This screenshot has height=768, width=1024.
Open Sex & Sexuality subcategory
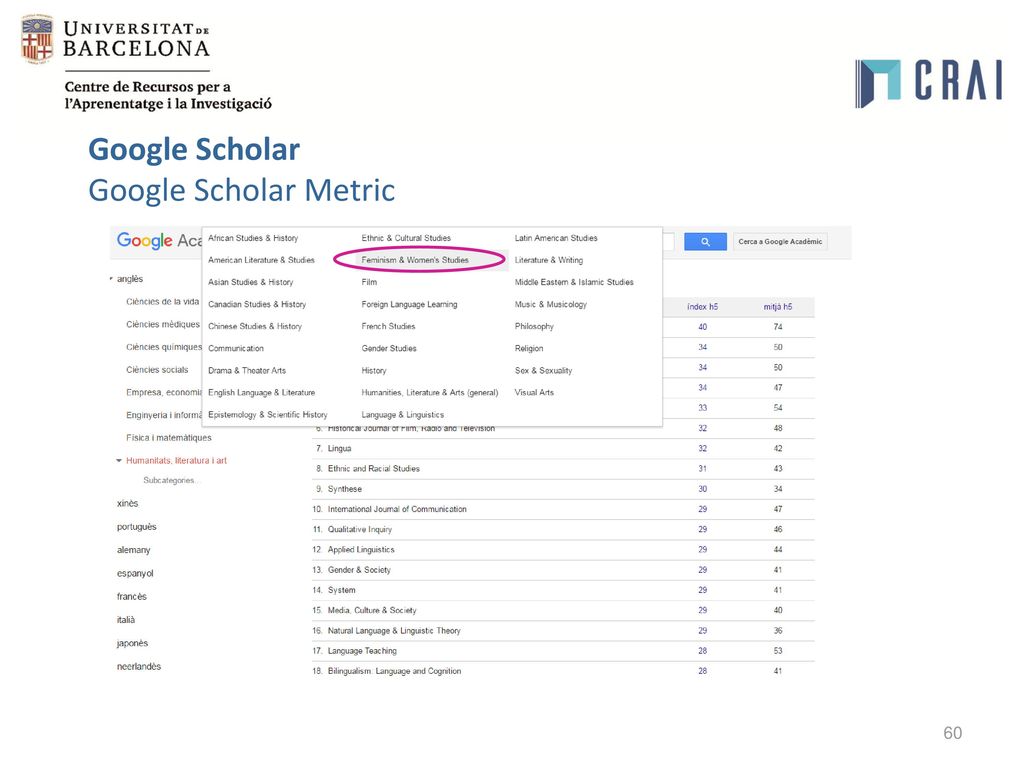pos(543,370)
